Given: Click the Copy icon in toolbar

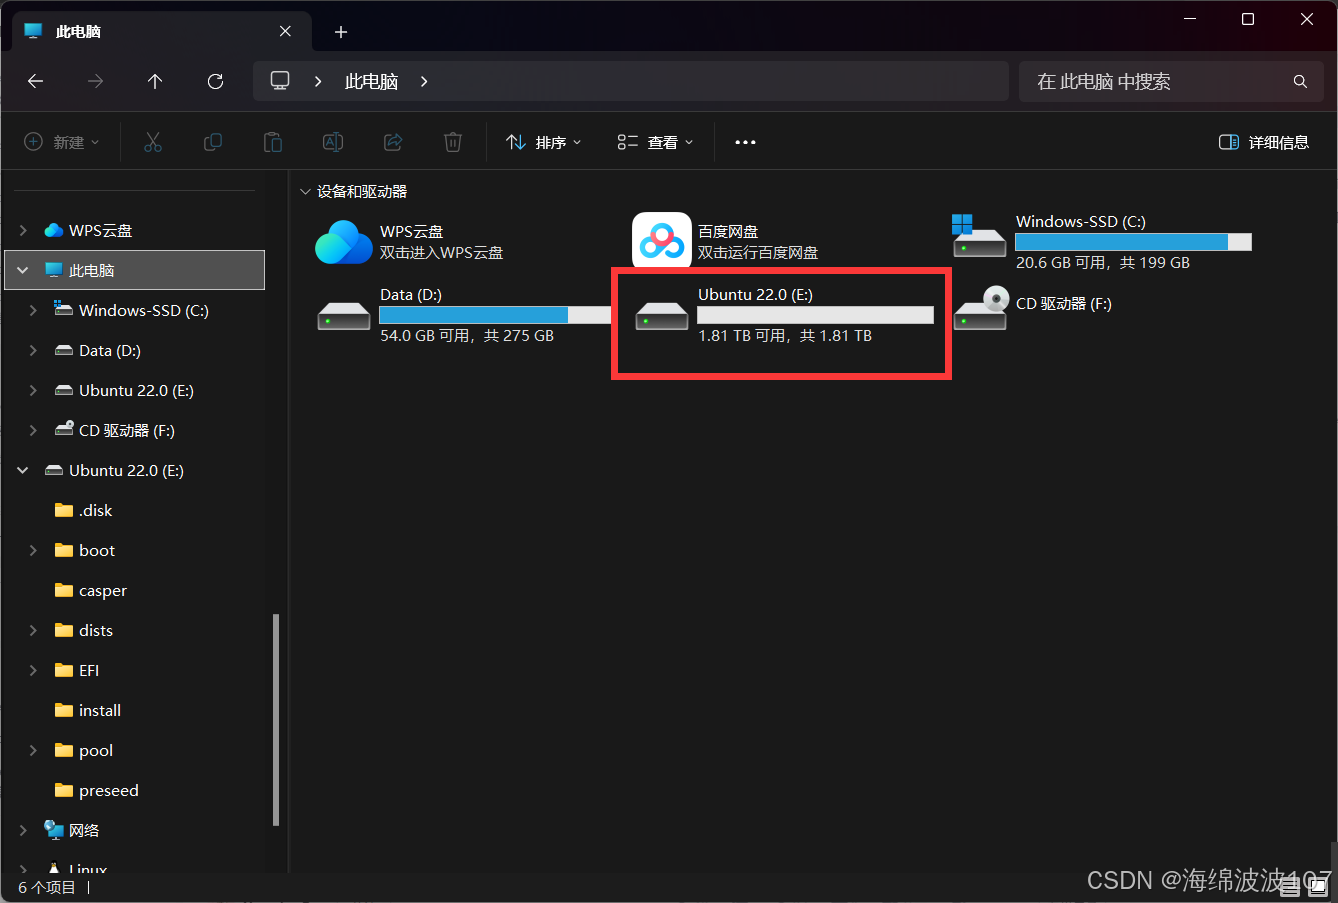Looking at the screenshot, I should pyautogui.click(x=213, y=142).
